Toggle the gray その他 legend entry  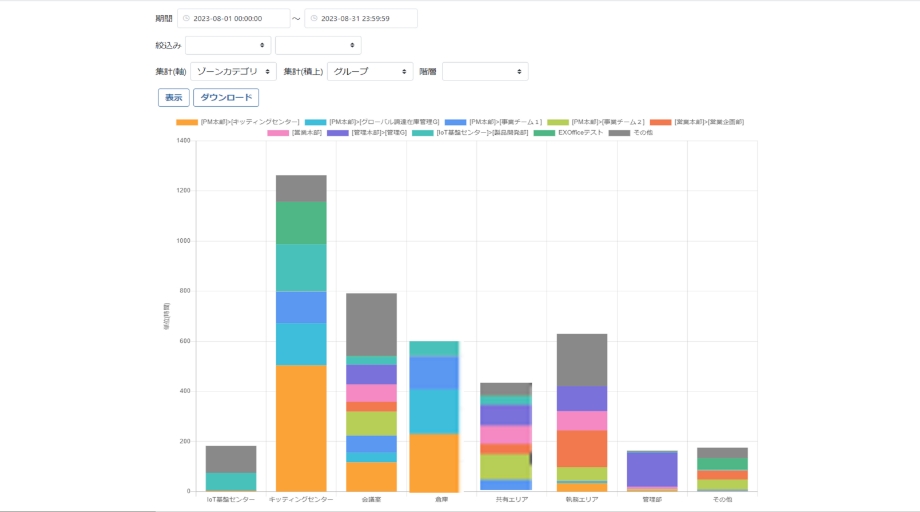629,132
